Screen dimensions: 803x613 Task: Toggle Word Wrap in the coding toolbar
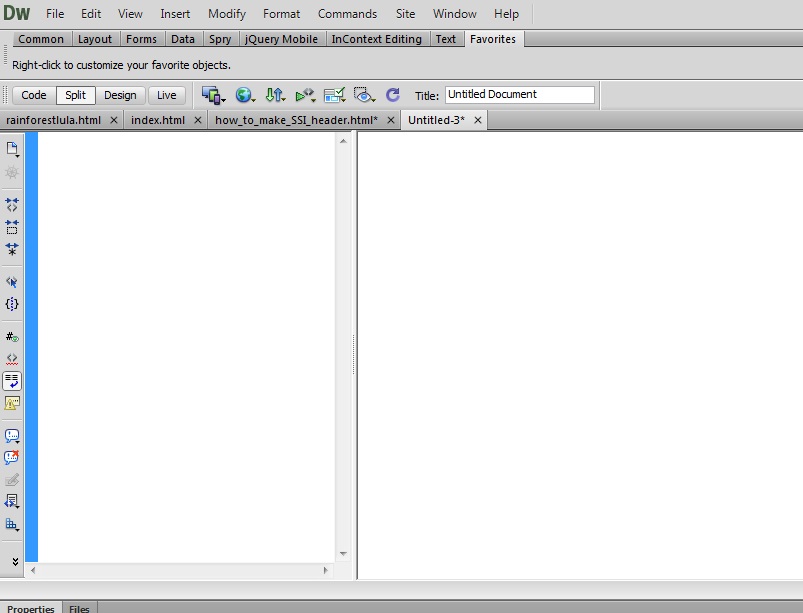click(x=12, y=381)
